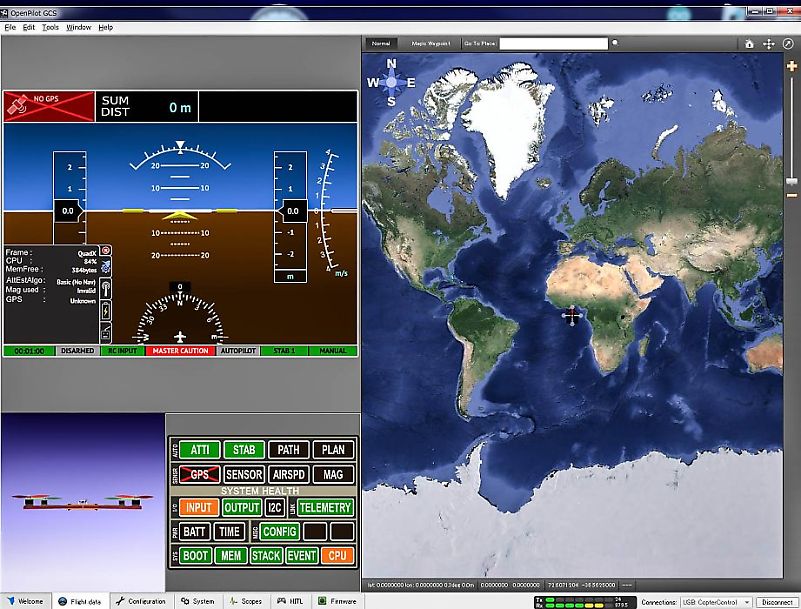Click the AIRSPD health indicator
The width and height of the screenshot is (801, 609).
[x=289, y=475]
